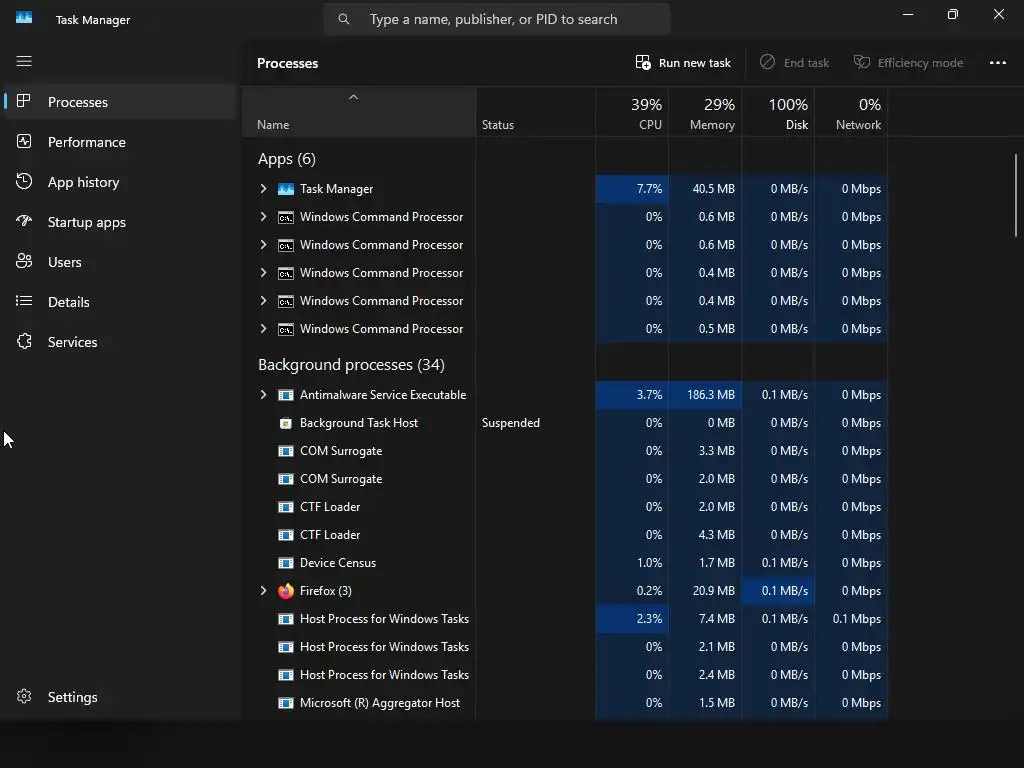The image size is (1024, 768).
Task: Open the App history page
Action: 120,182
